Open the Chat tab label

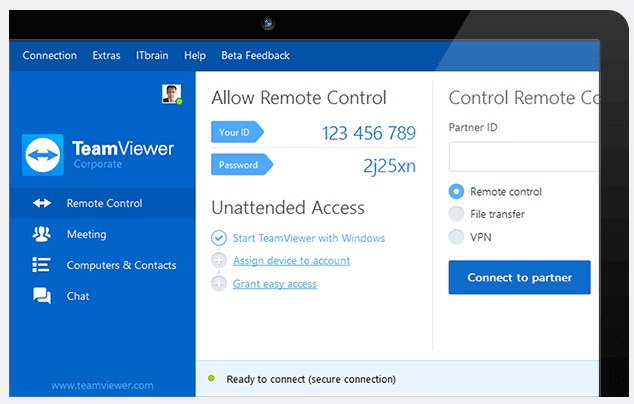pos(78,296)
